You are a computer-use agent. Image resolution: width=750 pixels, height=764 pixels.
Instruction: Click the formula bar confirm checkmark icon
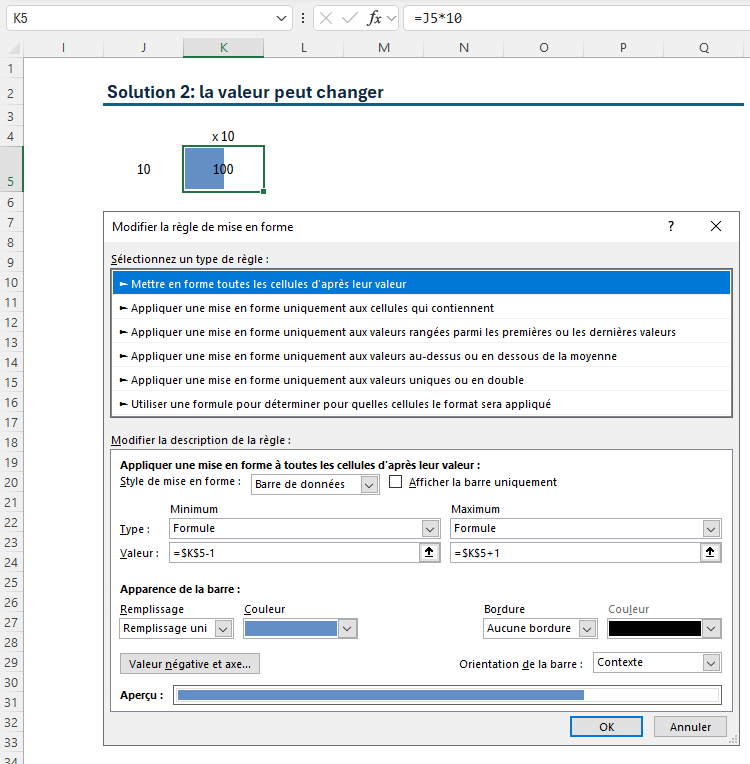point(350,18)
